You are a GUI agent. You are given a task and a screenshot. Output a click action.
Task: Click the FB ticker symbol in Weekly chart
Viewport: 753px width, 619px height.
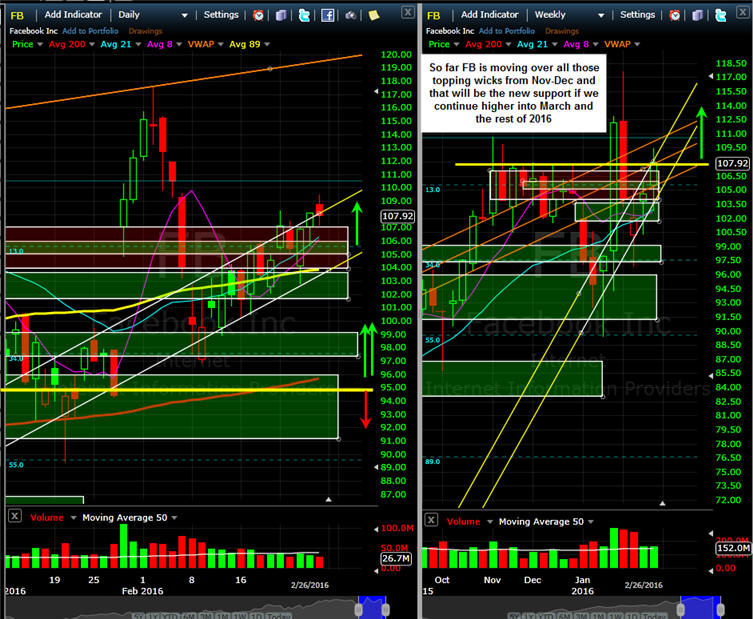click(433, 16)
